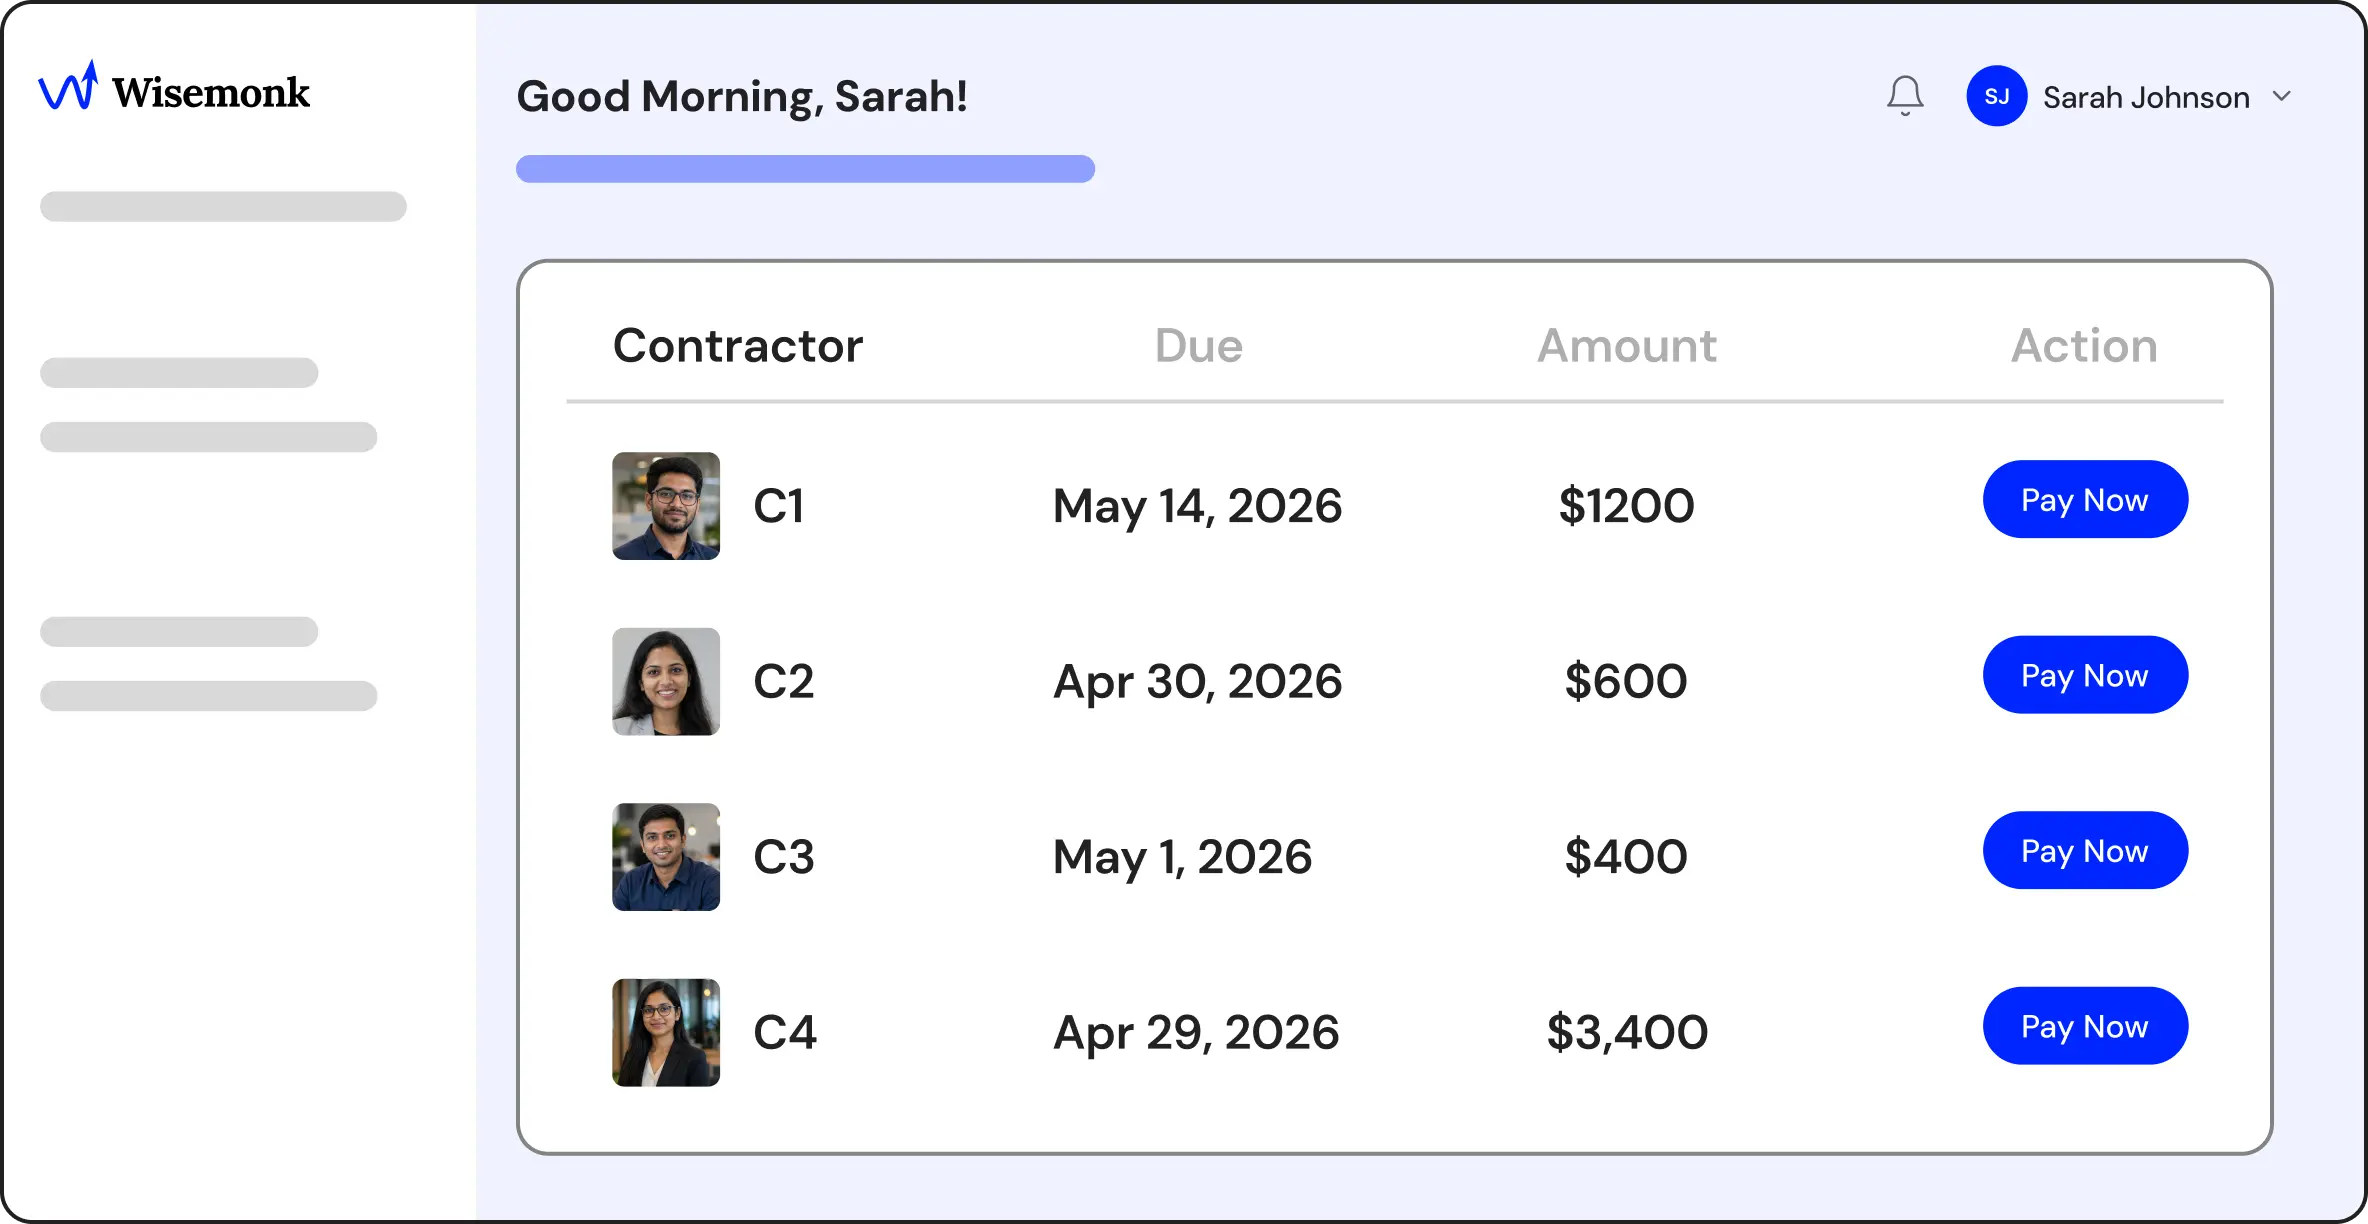Open contractor C1's profile photo
The height and width of the screenshot is (1224, 2368).
click(x=666, y=506)
